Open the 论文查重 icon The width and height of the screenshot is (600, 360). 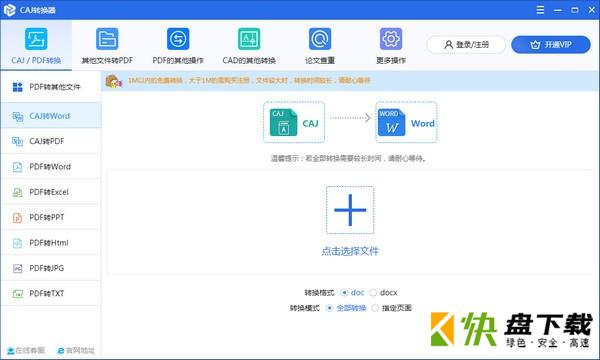(320, 39)
